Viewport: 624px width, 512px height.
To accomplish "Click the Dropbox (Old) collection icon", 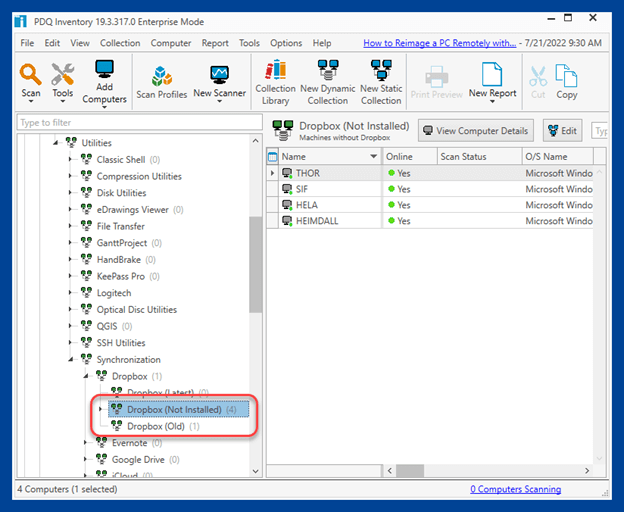I will coord(117,425).
